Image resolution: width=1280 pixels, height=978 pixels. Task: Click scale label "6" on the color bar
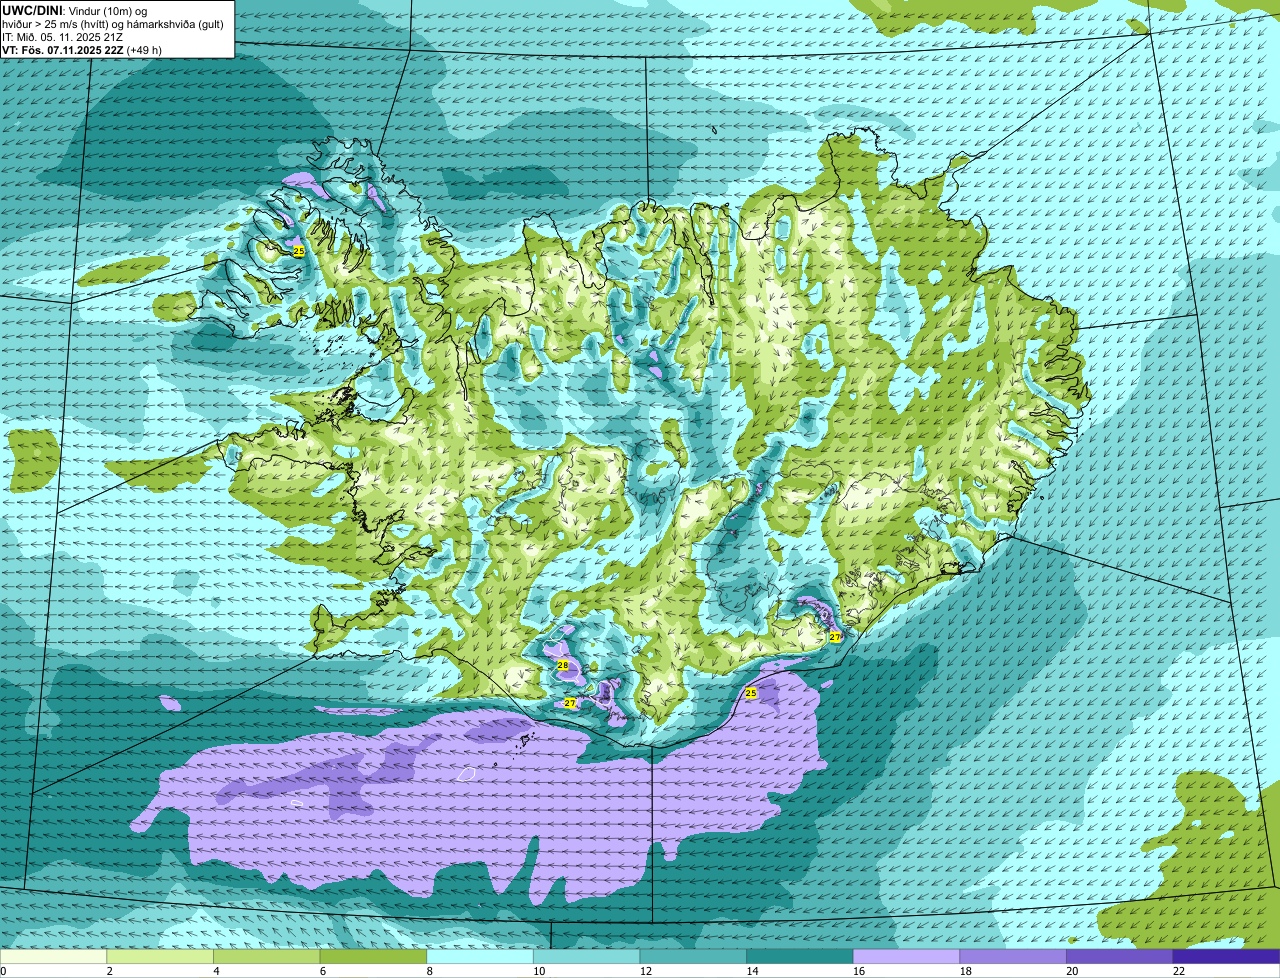click(322, 971)
